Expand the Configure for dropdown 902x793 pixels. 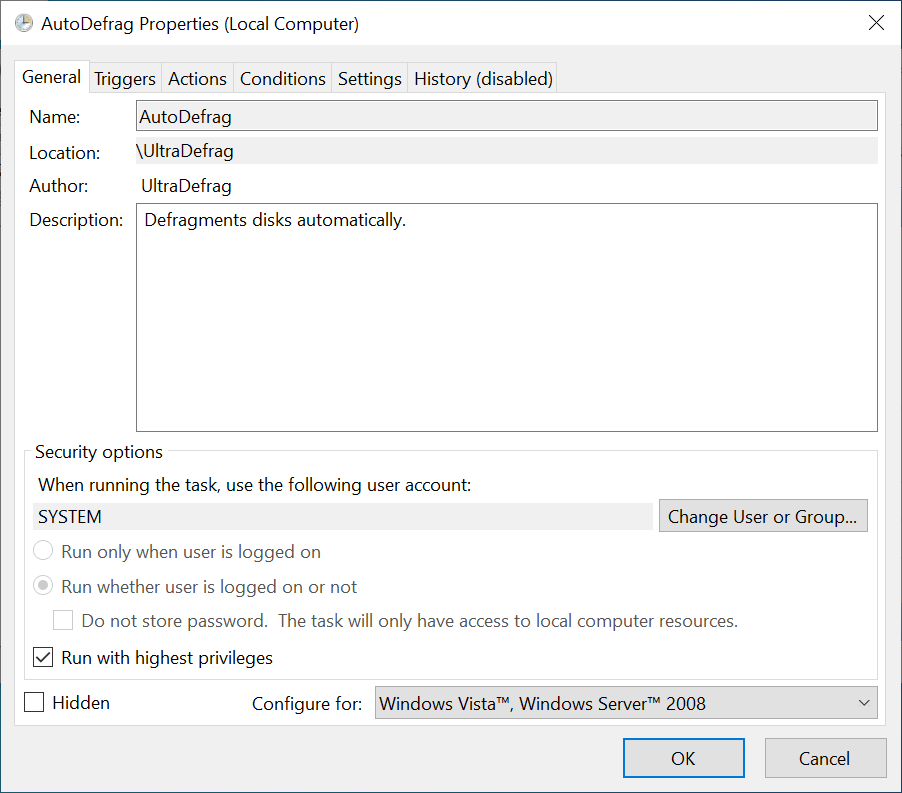[626, 703]
